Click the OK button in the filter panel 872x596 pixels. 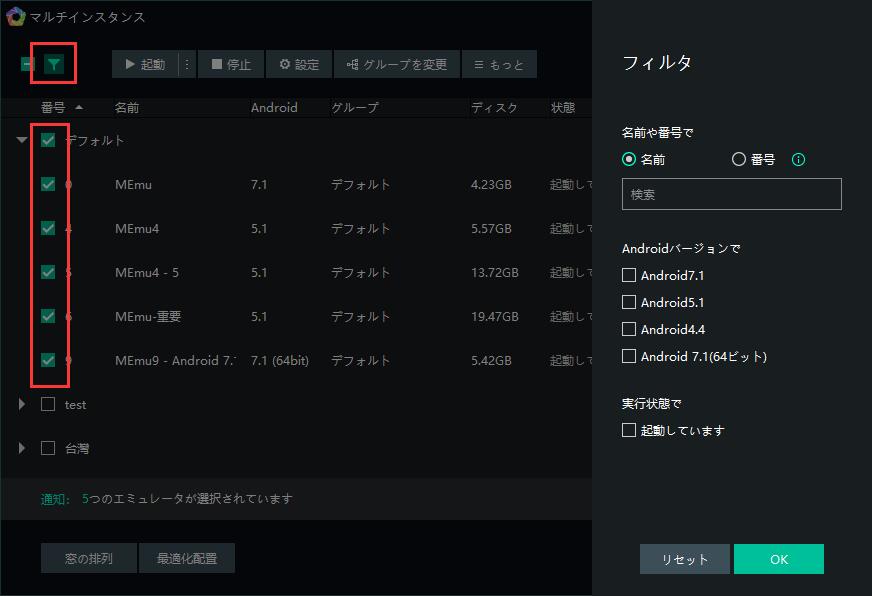778,559
